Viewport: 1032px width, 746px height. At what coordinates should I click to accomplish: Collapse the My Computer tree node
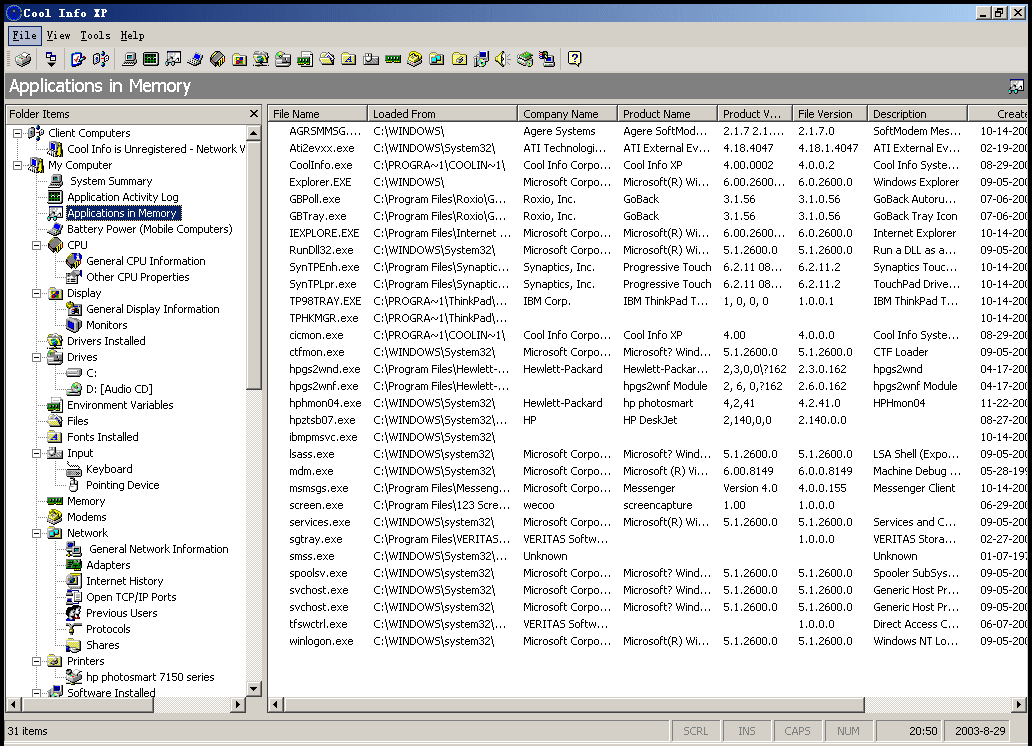(18, 165)
